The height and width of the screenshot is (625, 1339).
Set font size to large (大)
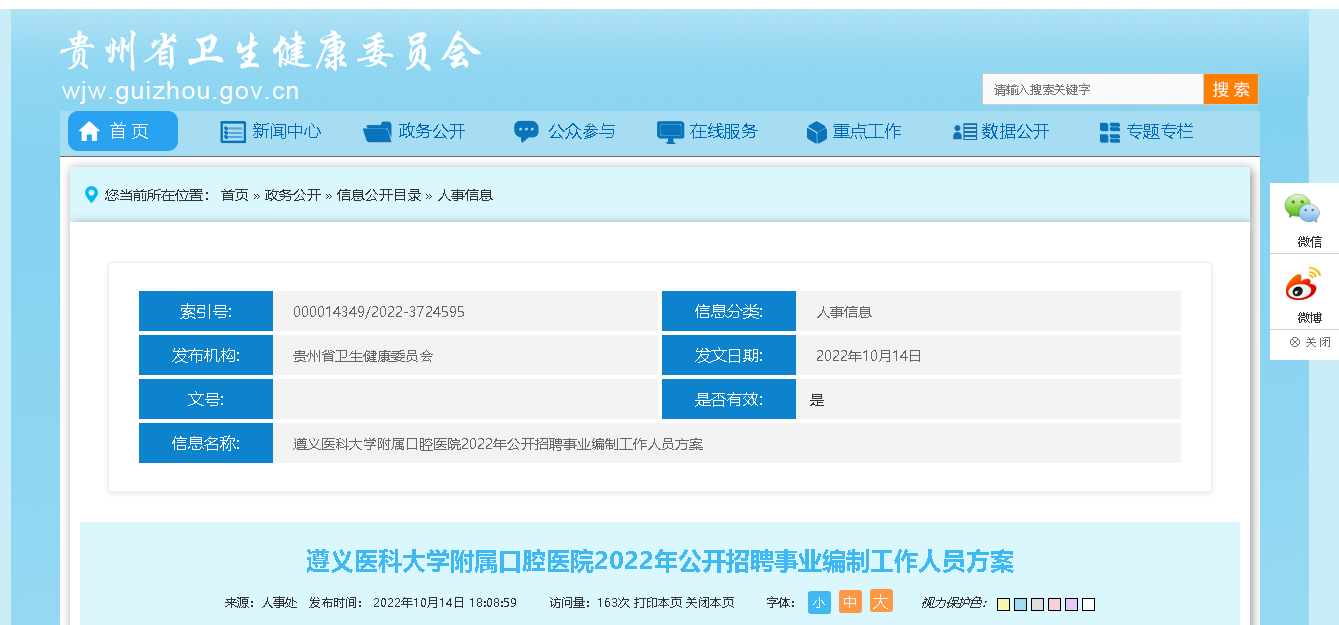(881, 602)
